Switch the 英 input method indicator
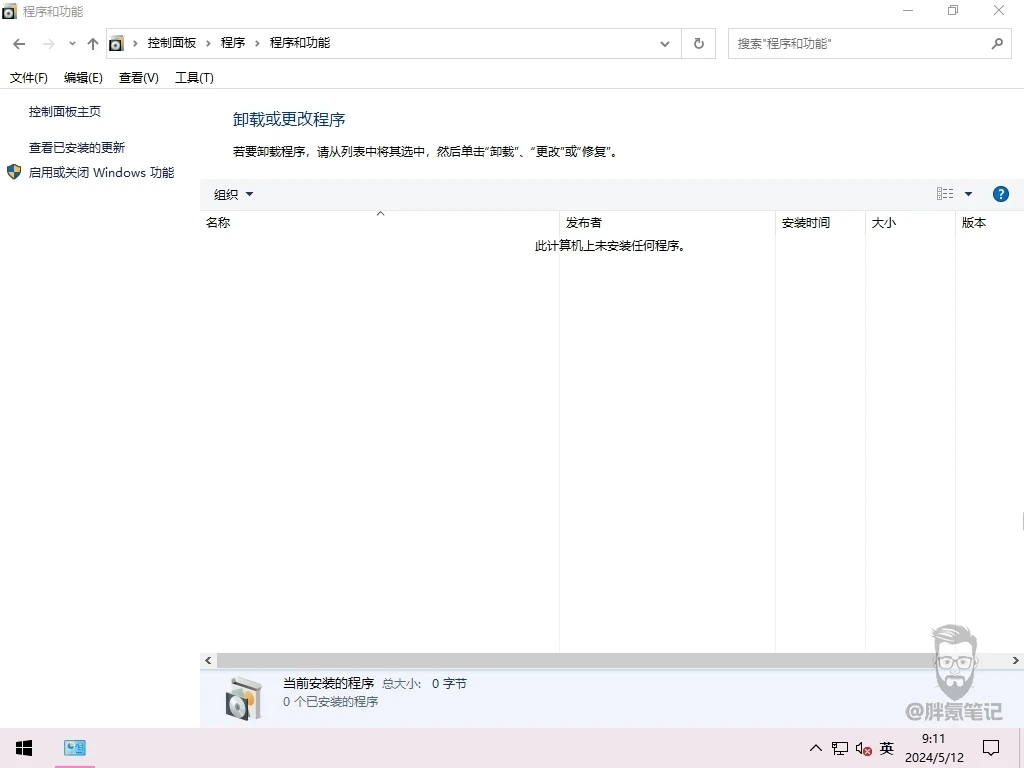Viewport: 1024px width, 768px height. coord(886,748)
